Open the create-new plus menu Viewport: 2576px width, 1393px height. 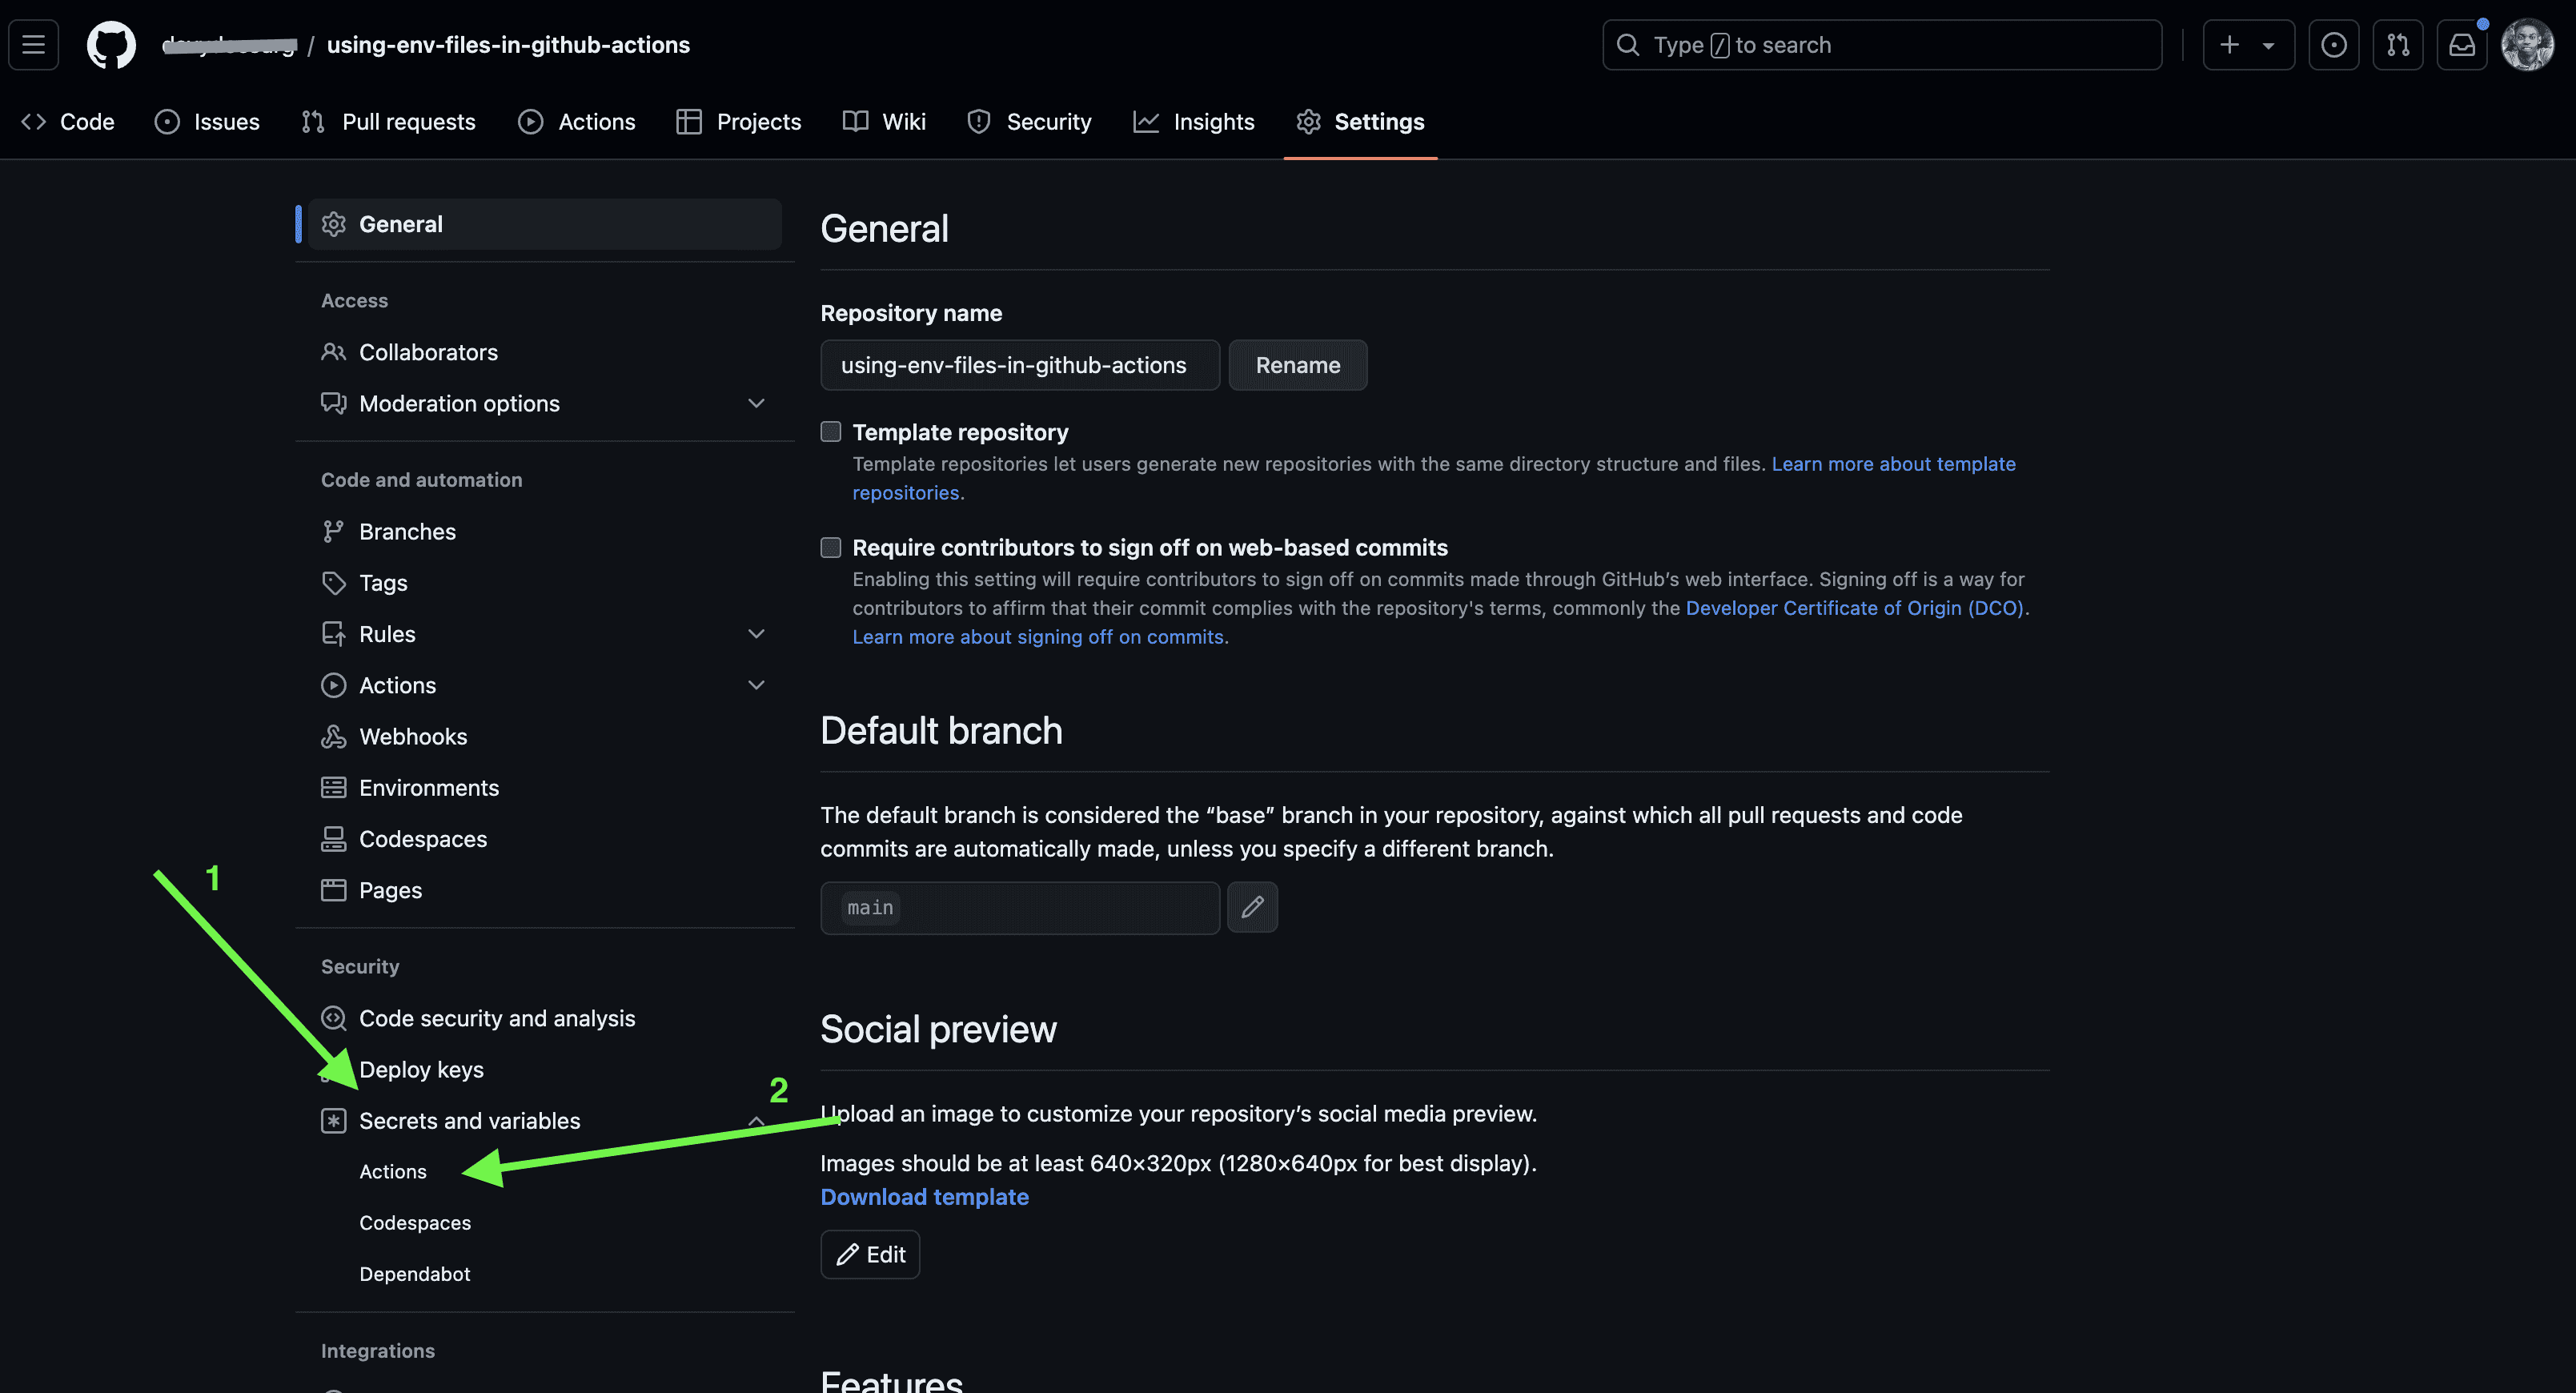tap(2248, 45)
